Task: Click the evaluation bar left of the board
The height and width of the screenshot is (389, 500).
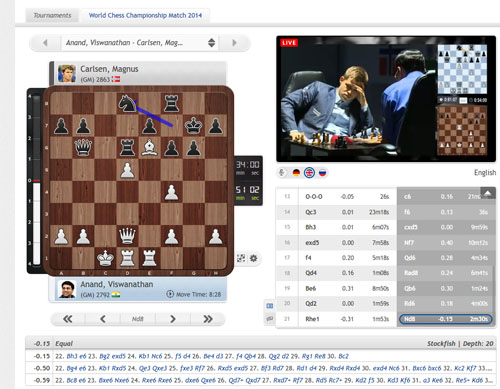Action: coord(36,180)
